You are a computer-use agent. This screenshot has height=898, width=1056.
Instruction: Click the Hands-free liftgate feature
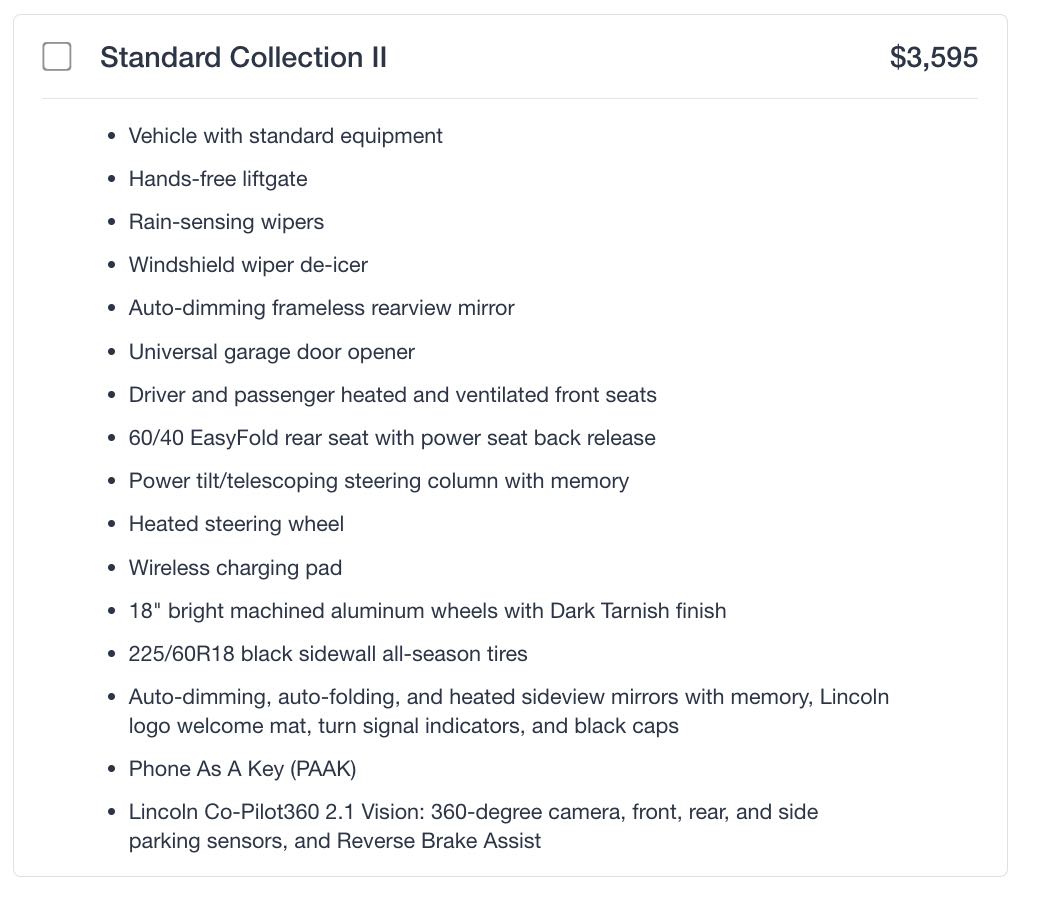tap(218, 179)
